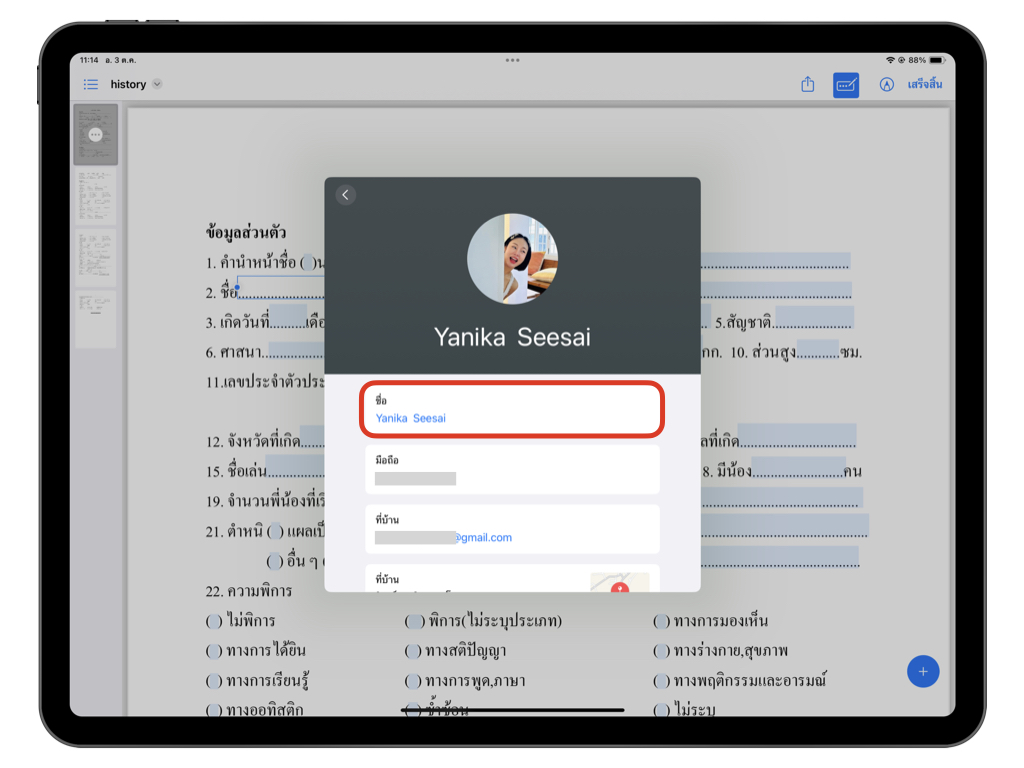Tap the gmail.com email address link

pos(483,538)
